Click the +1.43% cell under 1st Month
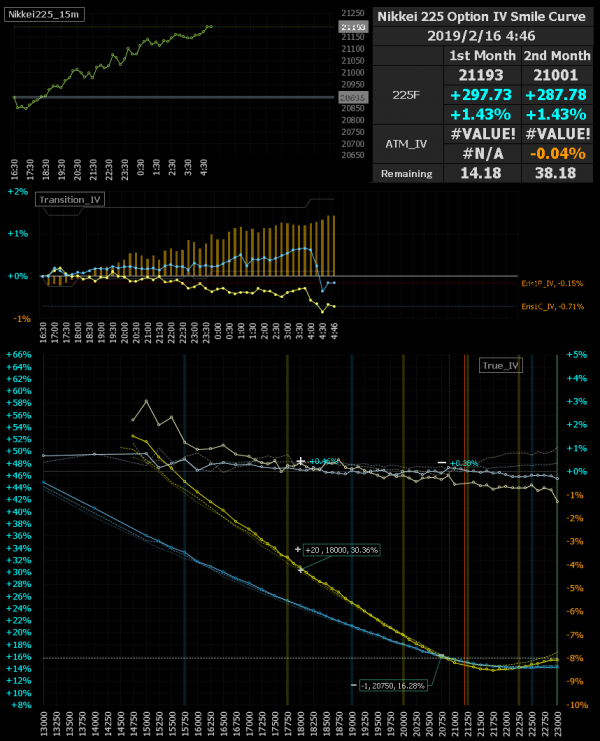The image size is (600, 741). (x=481, y=115)
